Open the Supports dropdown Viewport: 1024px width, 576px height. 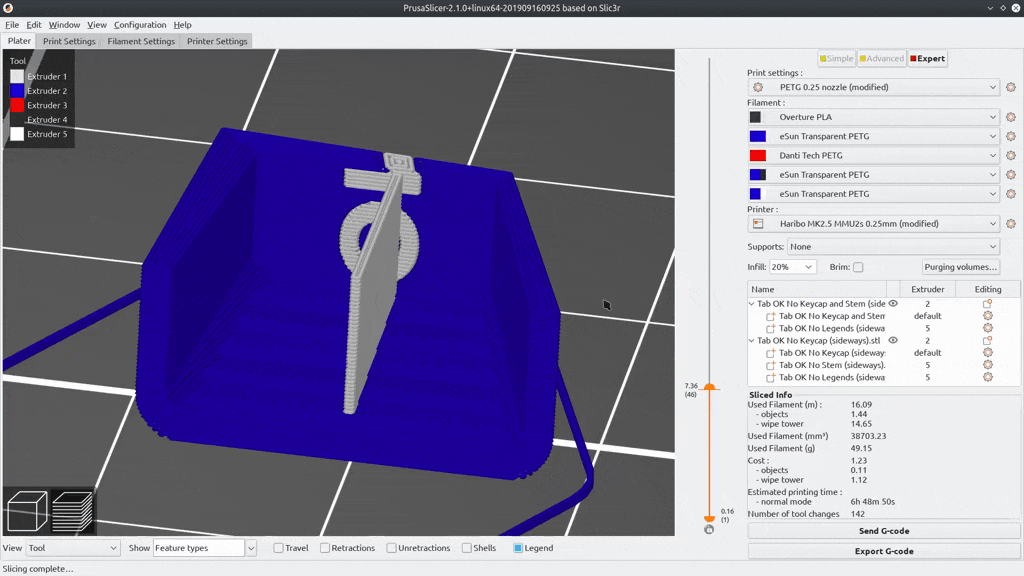click(893, 246)
